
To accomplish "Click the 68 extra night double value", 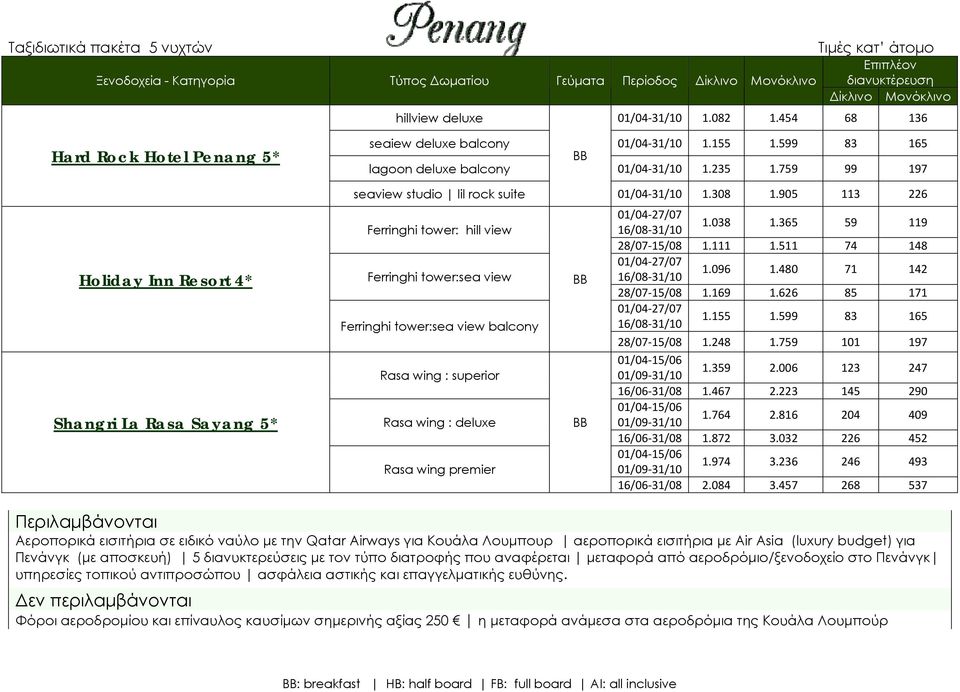I will [850, 118].
